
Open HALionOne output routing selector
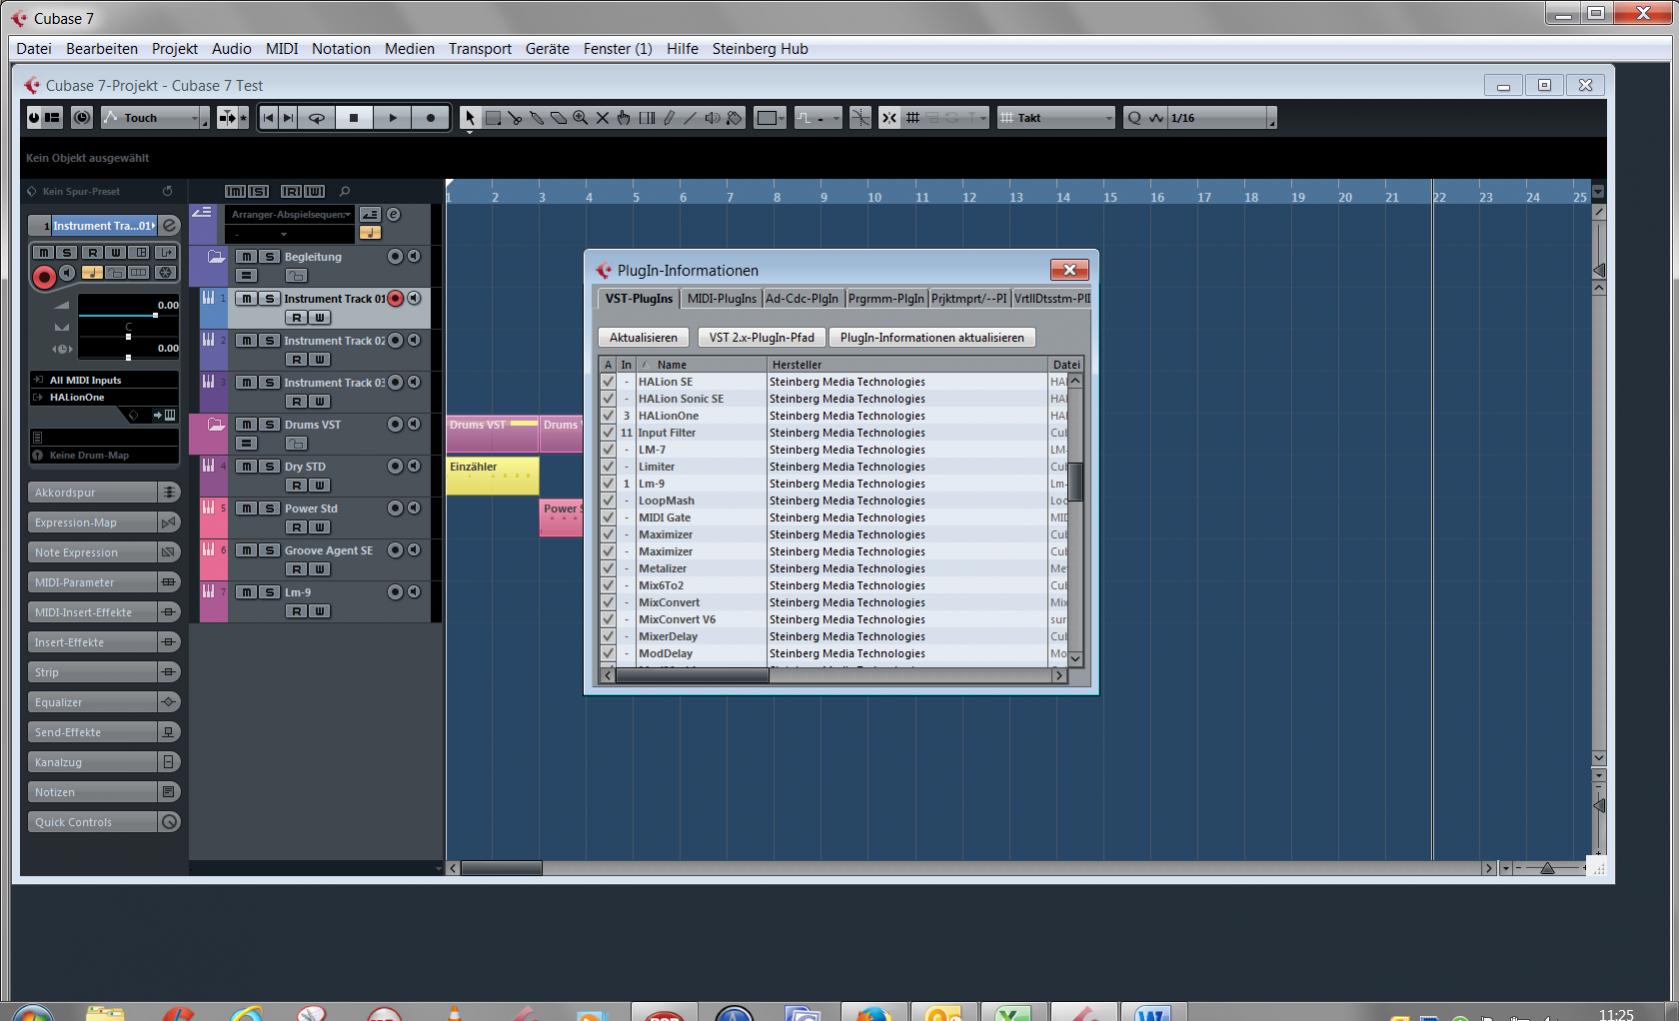point(104,398)
